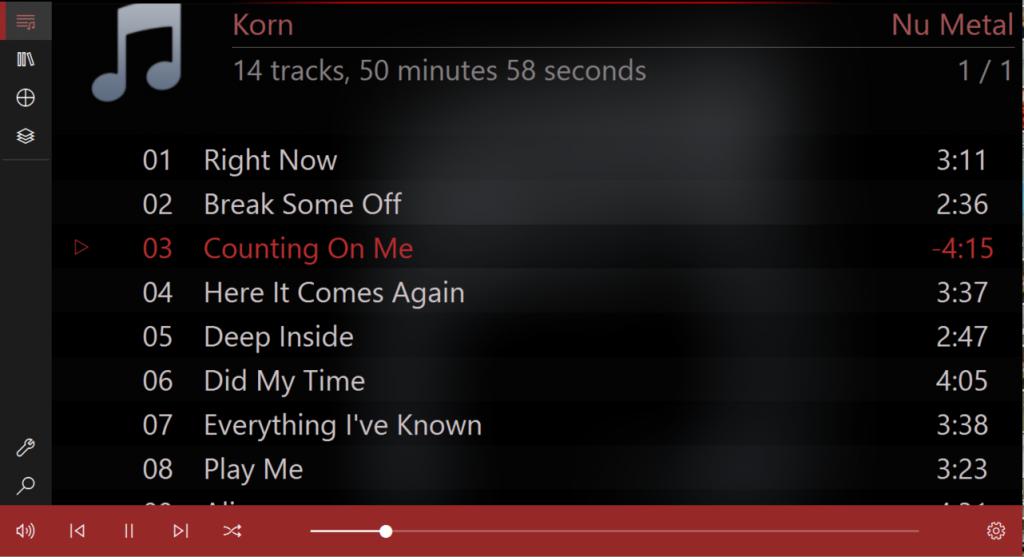Open search with the magnifier icon
This screenshot has width=1024, height=557.
click(x=25, y=485)
